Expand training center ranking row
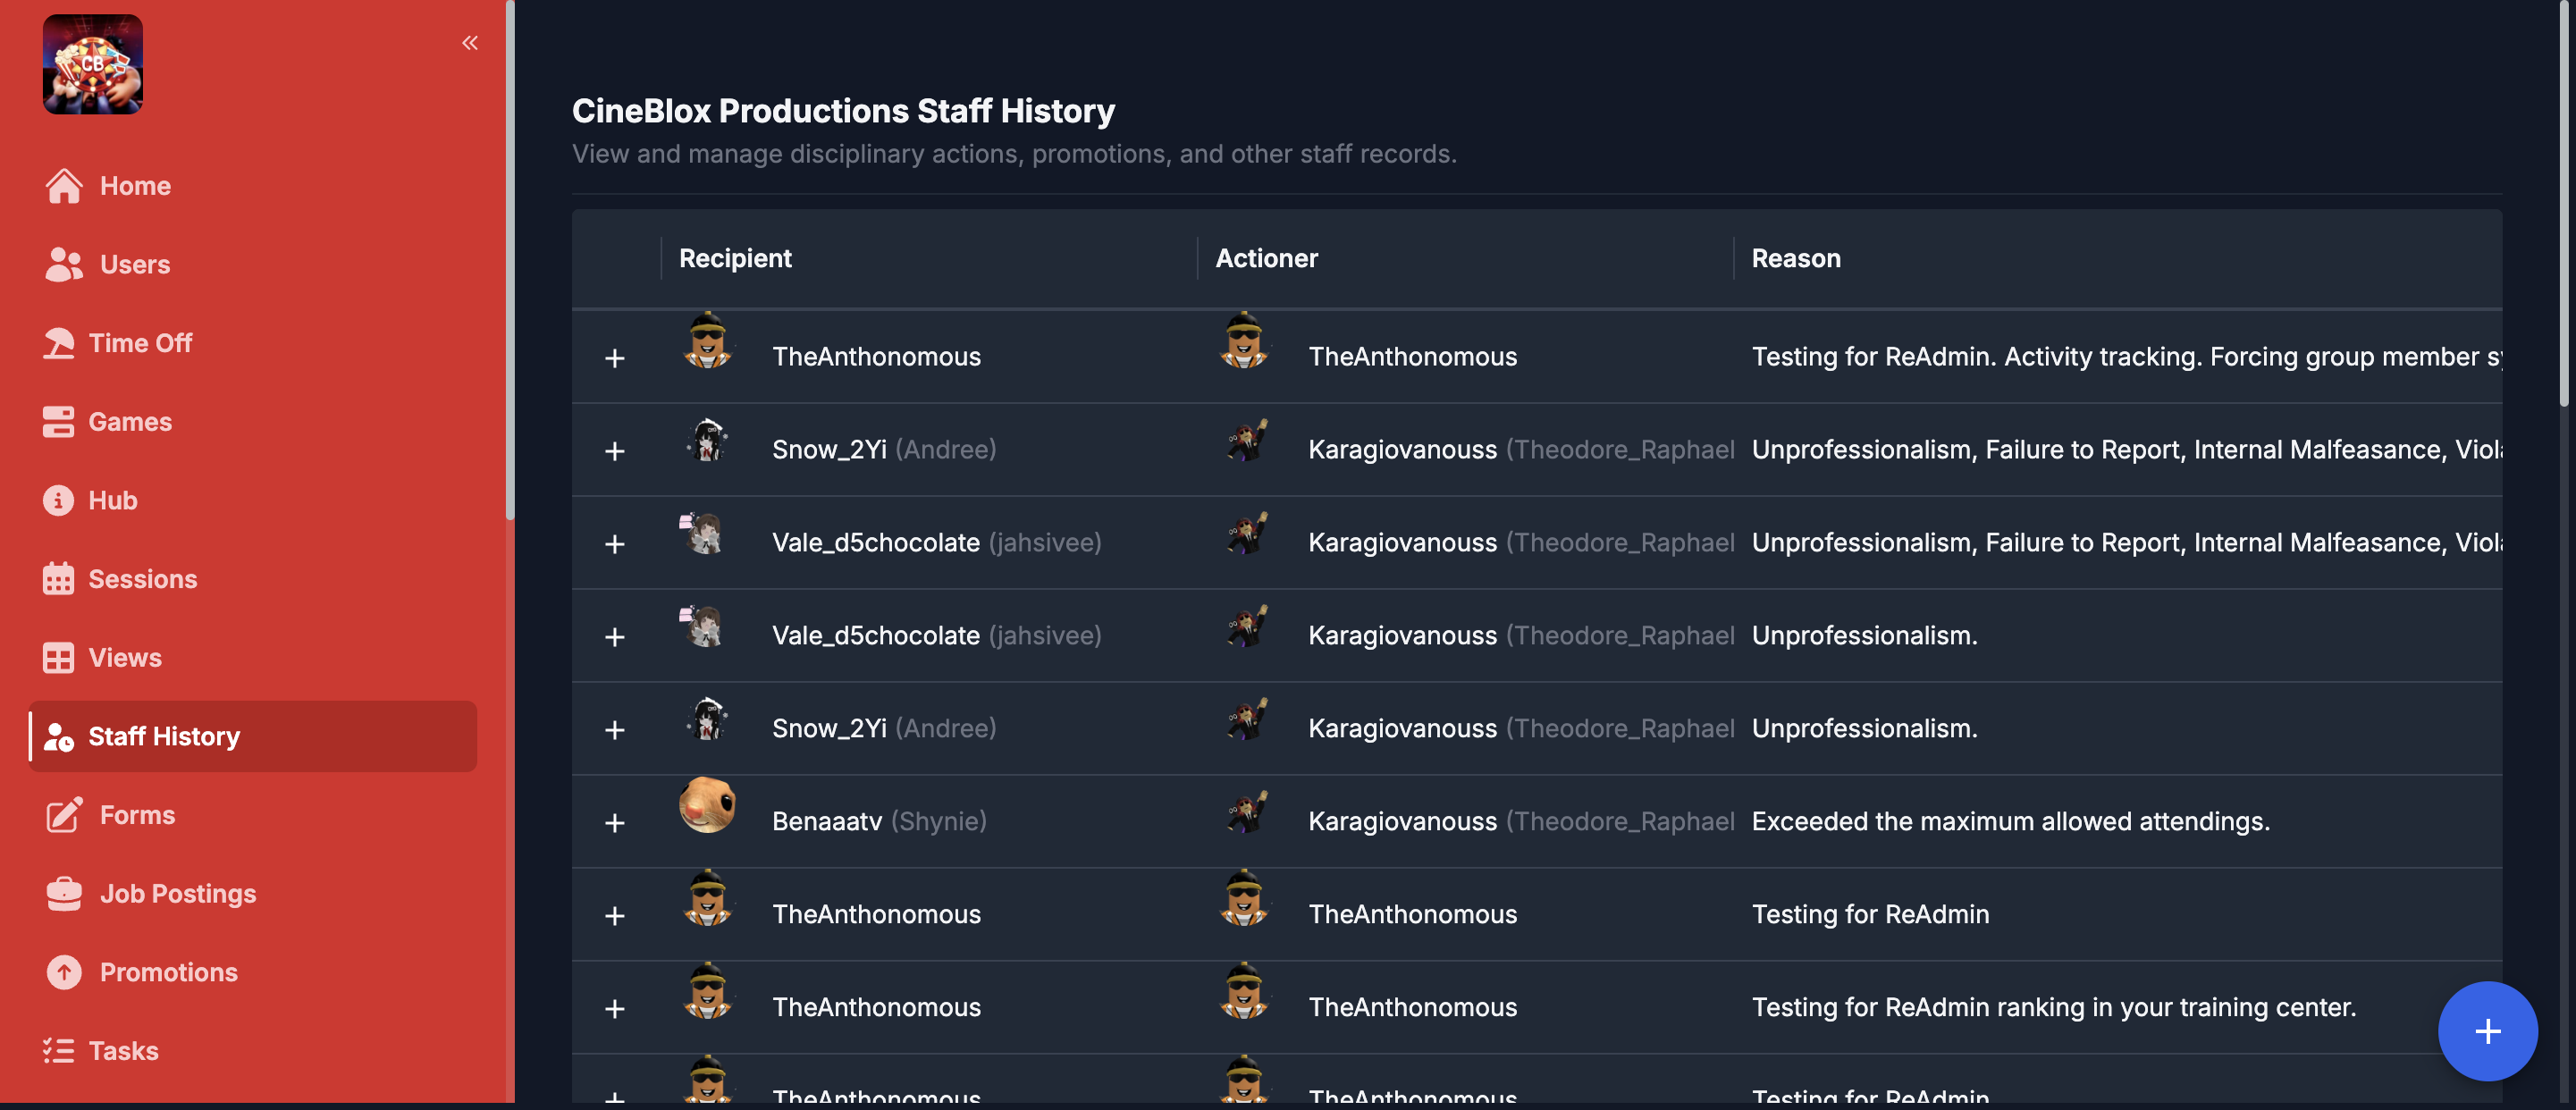 (x=615, y=1009)
